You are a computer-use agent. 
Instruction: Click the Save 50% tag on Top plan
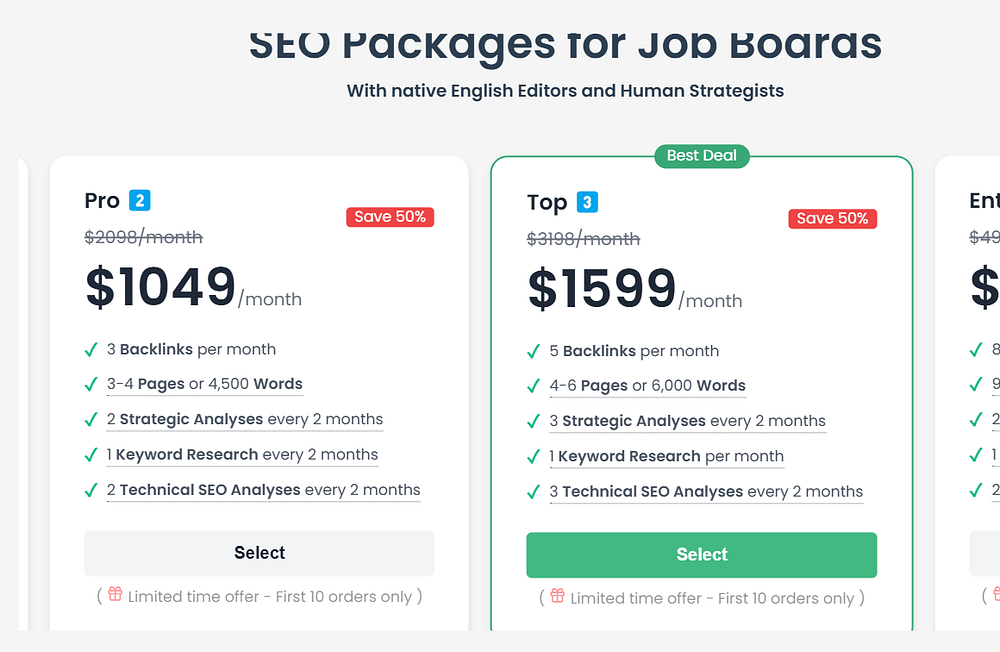[832, 219]
